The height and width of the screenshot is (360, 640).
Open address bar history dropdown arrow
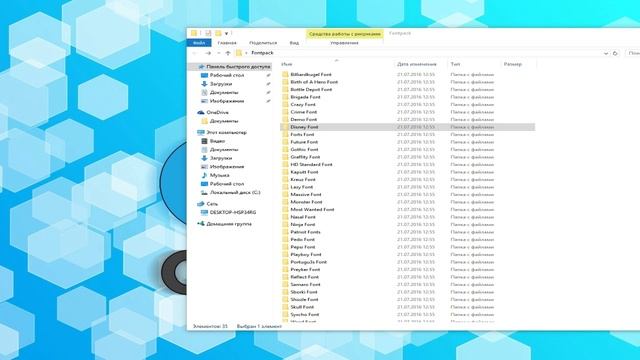(x=606, y=53)
